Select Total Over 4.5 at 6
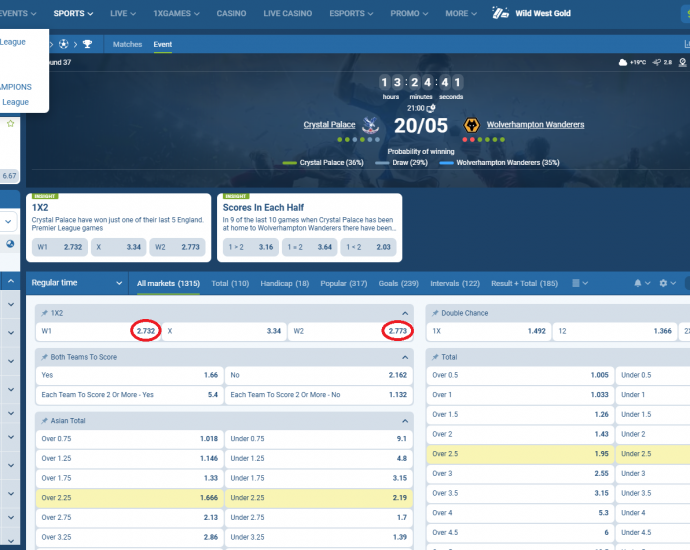 pos(520,533)
